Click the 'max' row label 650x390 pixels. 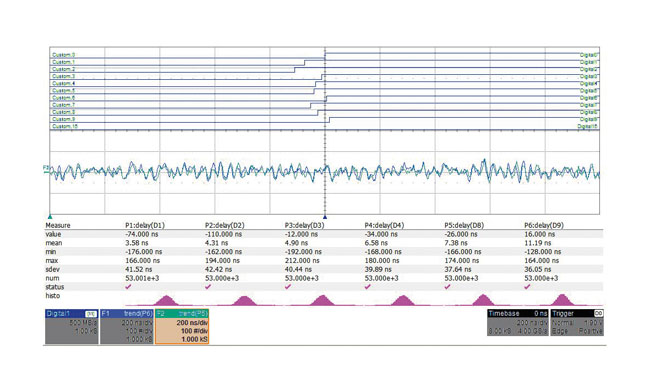coord(51,261)
